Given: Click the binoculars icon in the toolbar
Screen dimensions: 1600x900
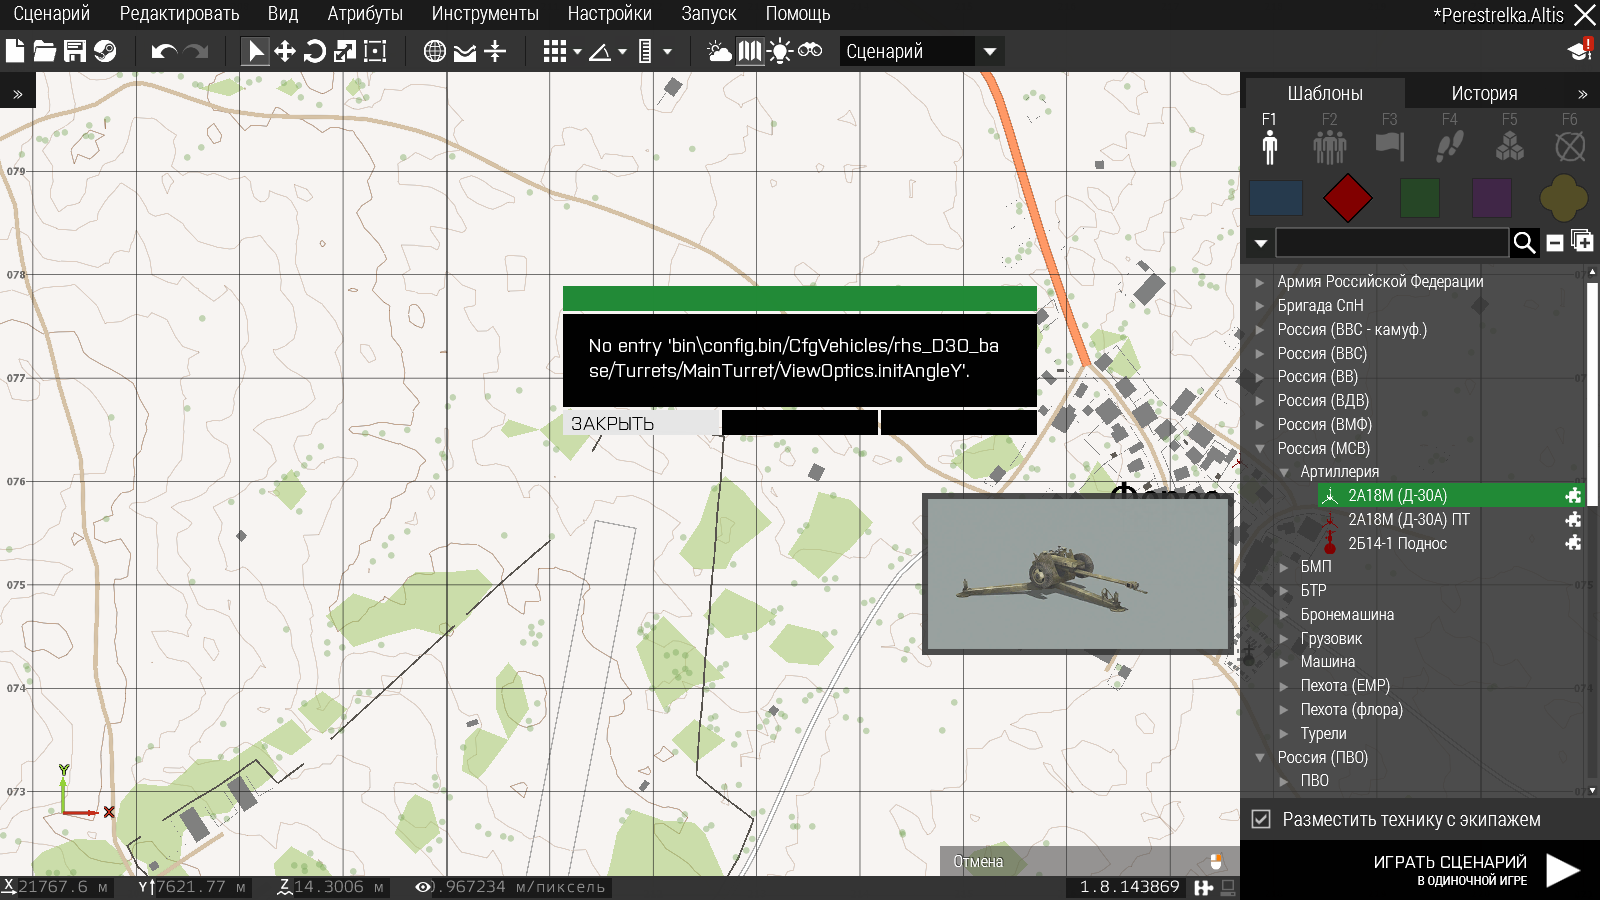Looking at the screenshot, I should pos(810,51).
